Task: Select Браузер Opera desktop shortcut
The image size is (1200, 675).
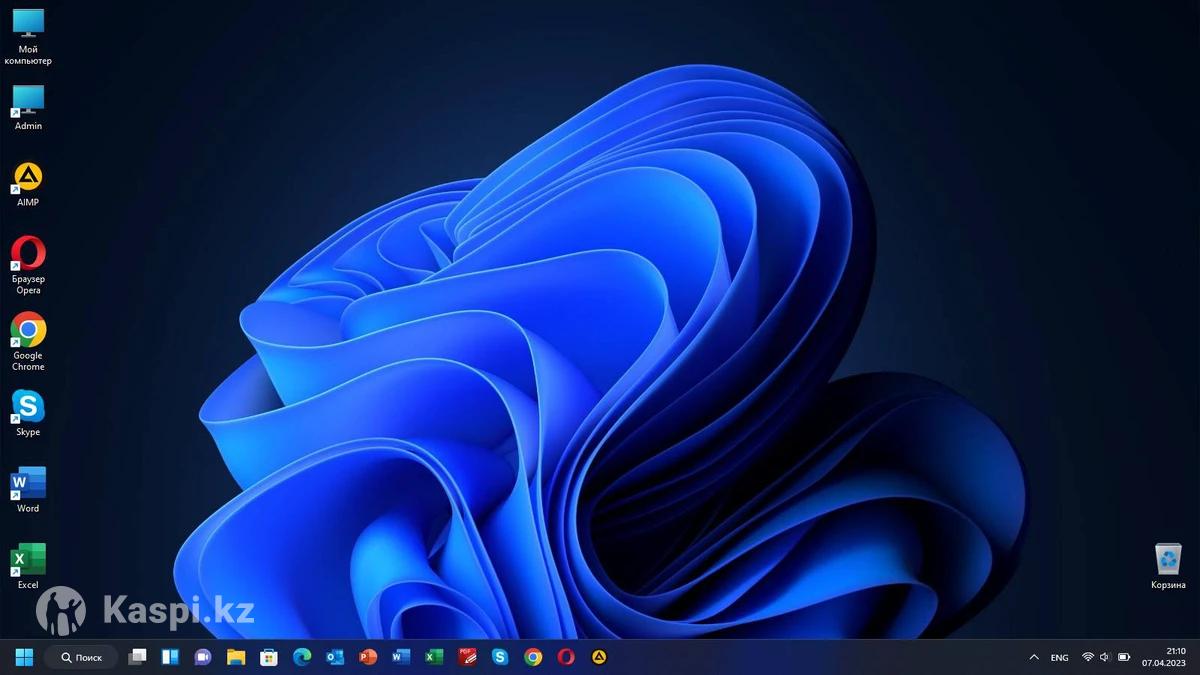Action: [28, 265]
